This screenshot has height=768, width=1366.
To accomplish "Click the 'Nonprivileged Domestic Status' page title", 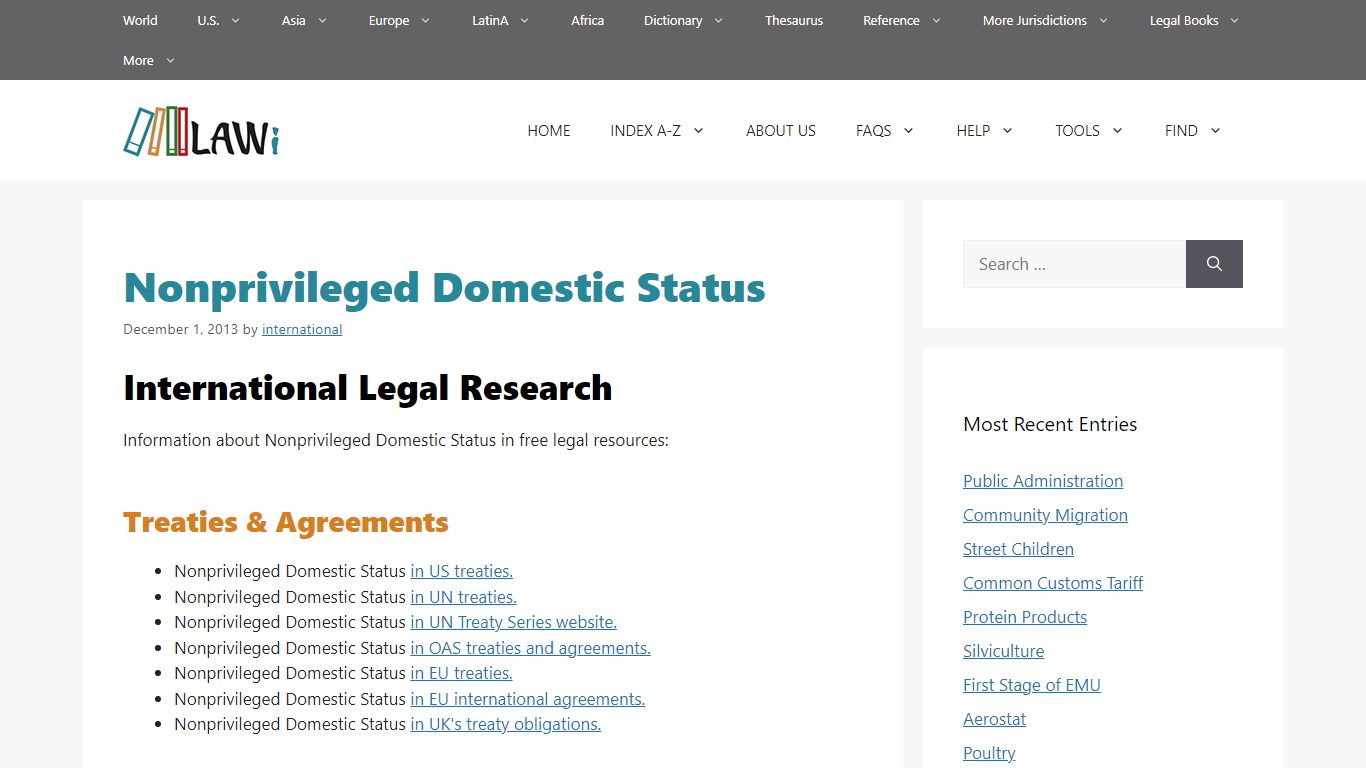I will (x=444, y=288).
